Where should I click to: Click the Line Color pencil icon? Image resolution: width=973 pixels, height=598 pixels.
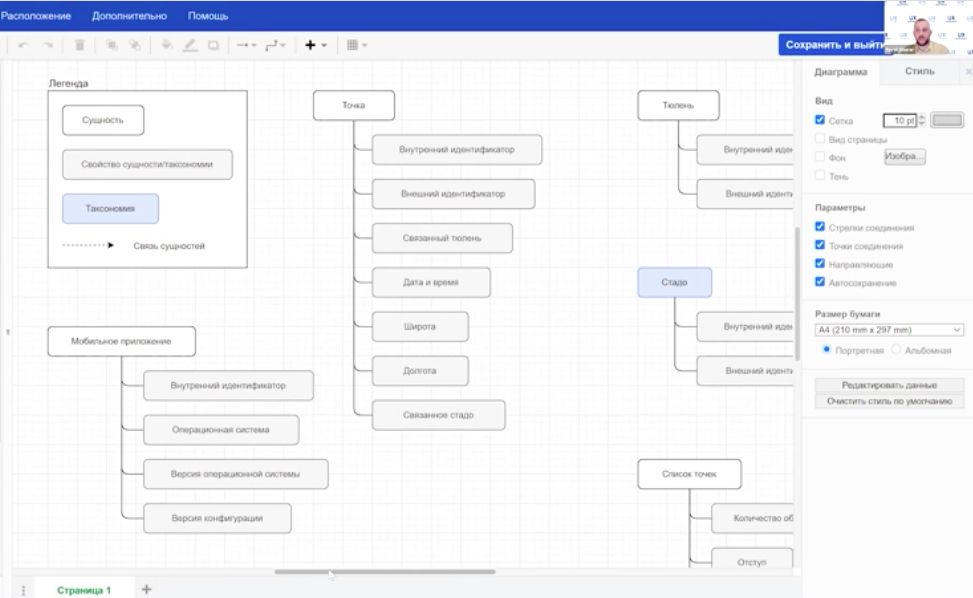190,45
